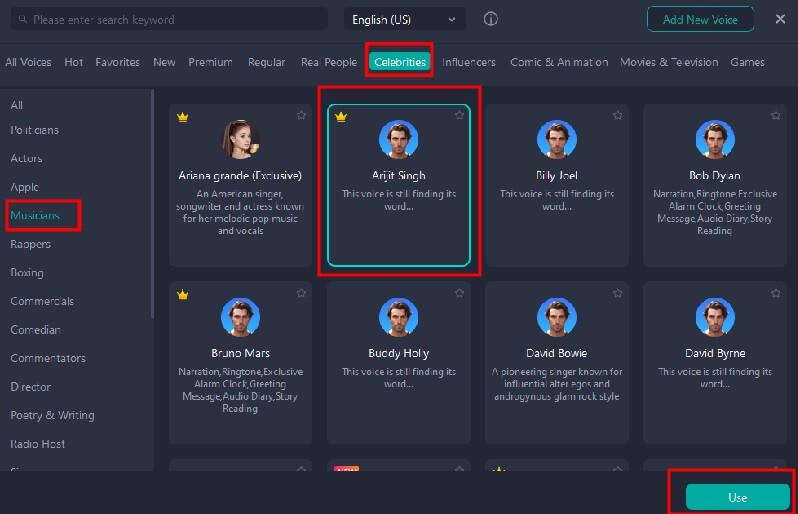Select Buddy Holly avatar
The image size is (798, 514).
pyautogui.click(x=398, y=317)
